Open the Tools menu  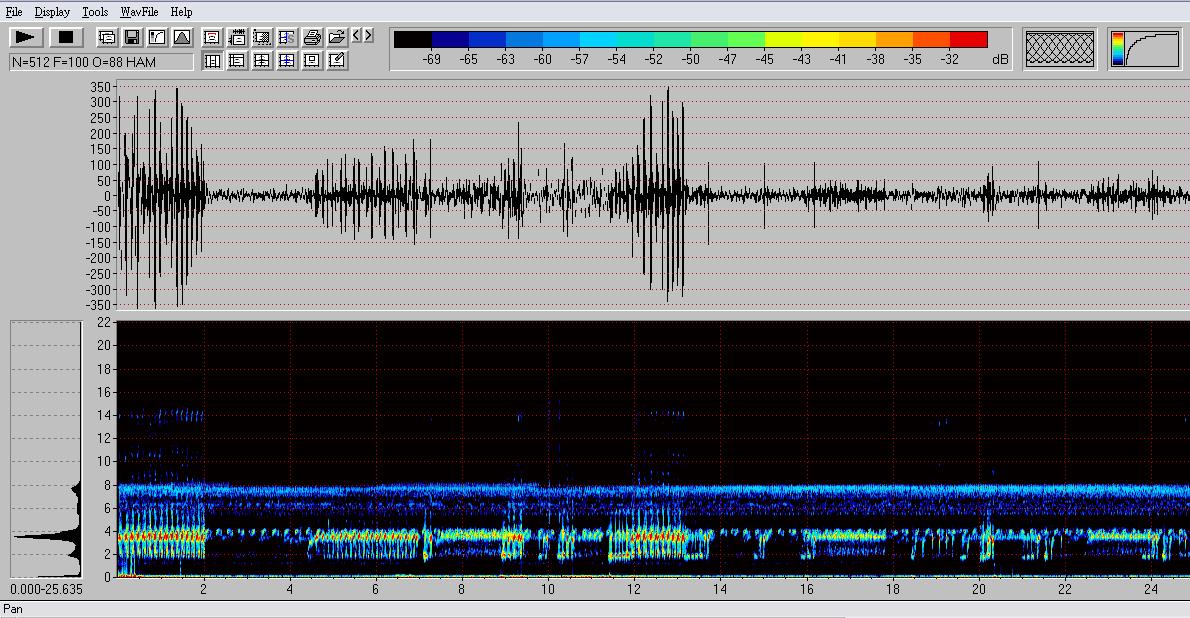coord(95,12)
